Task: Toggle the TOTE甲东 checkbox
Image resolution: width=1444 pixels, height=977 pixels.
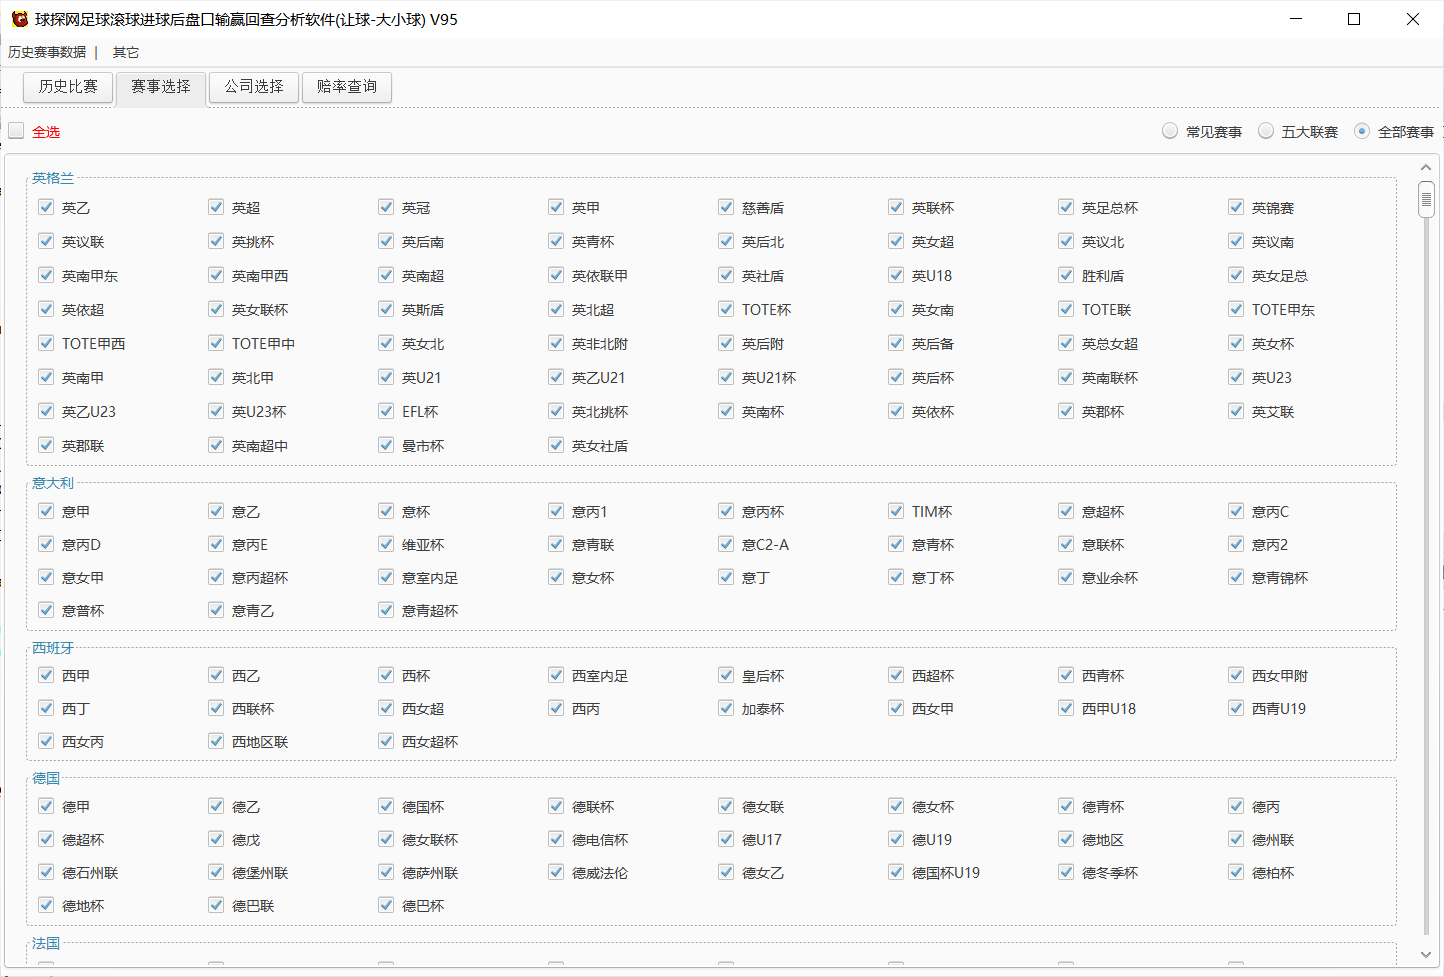Action: pyautogui.click(x=1236, y=309)
